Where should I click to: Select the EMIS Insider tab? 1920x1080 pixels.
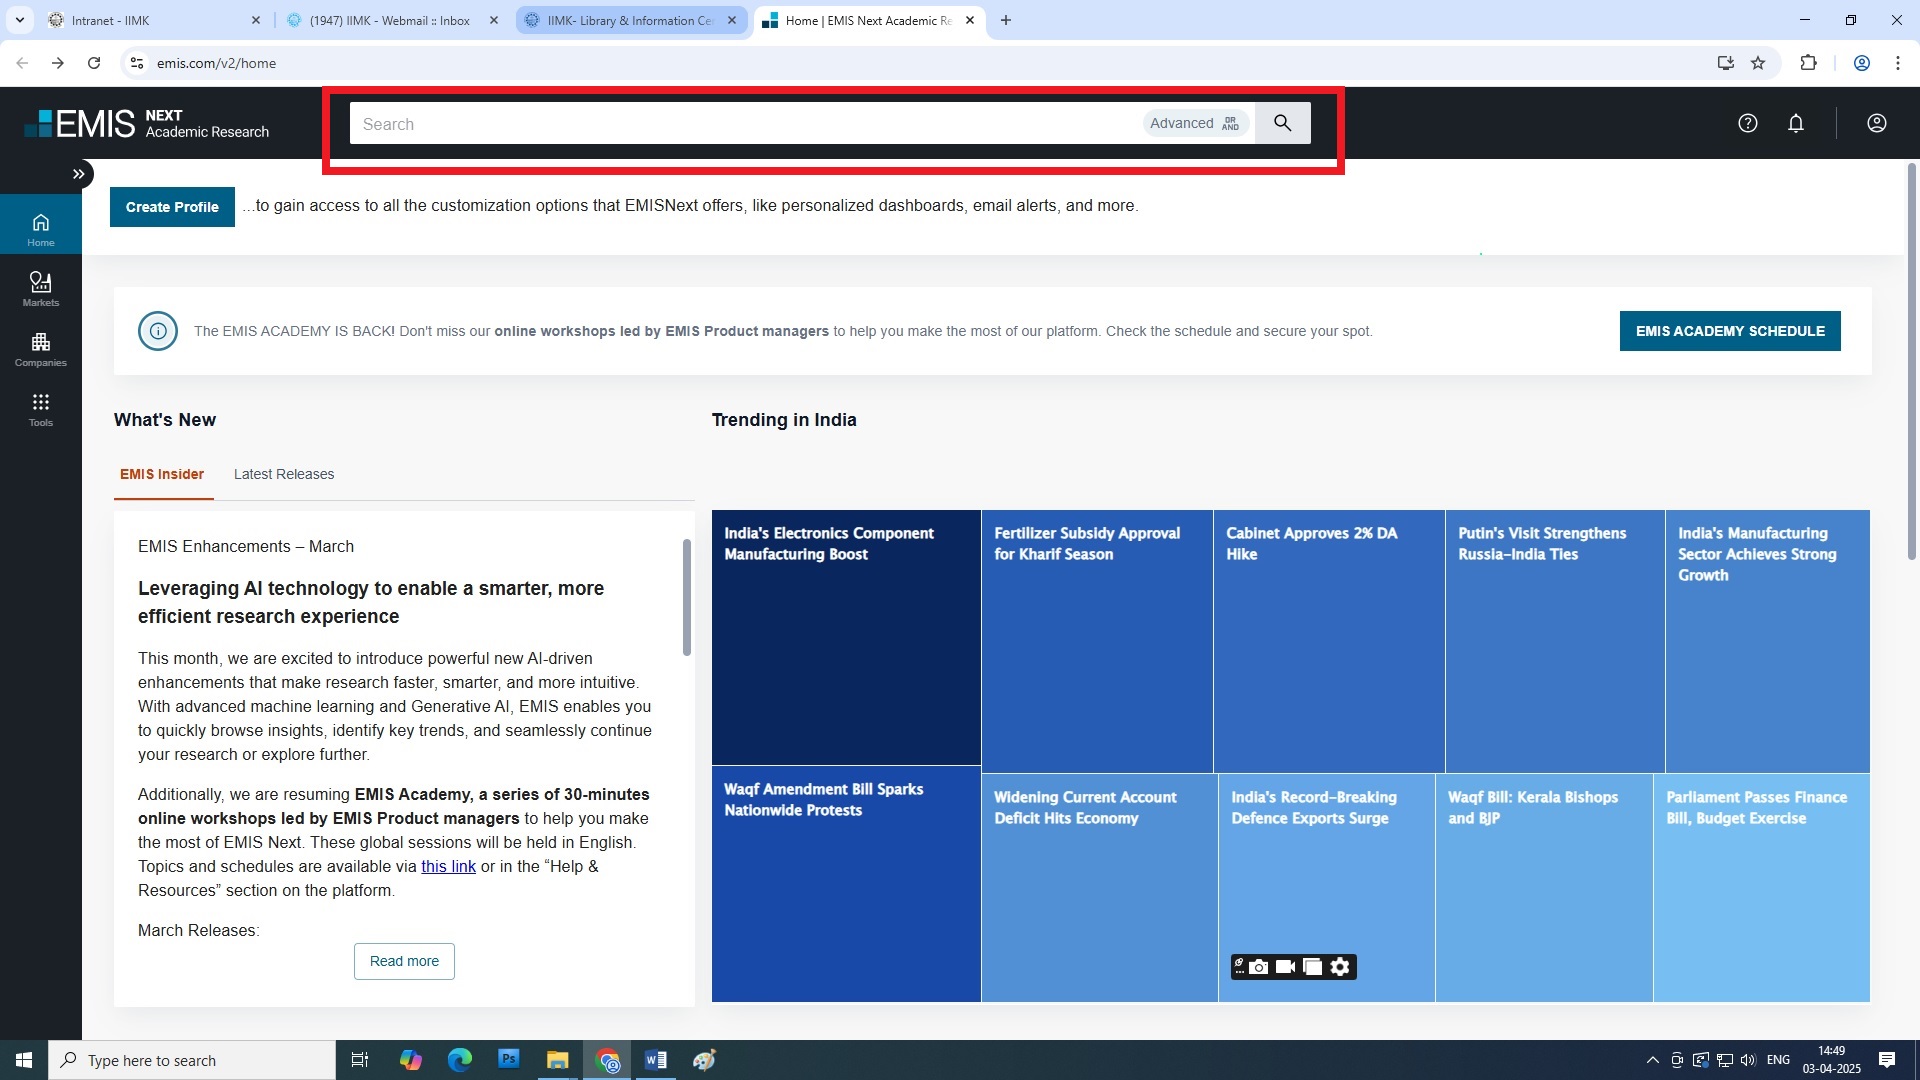(x=162, y=474)
